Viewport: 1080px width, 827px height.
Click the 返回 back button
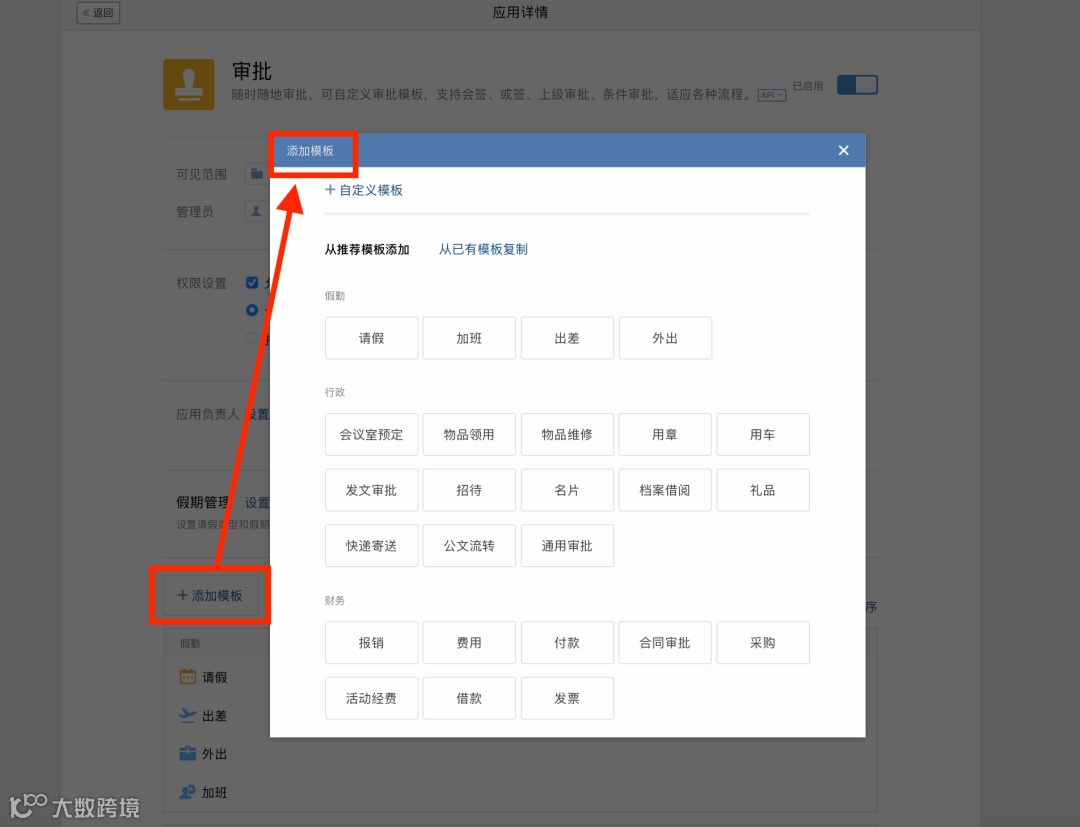pos(98,12)
